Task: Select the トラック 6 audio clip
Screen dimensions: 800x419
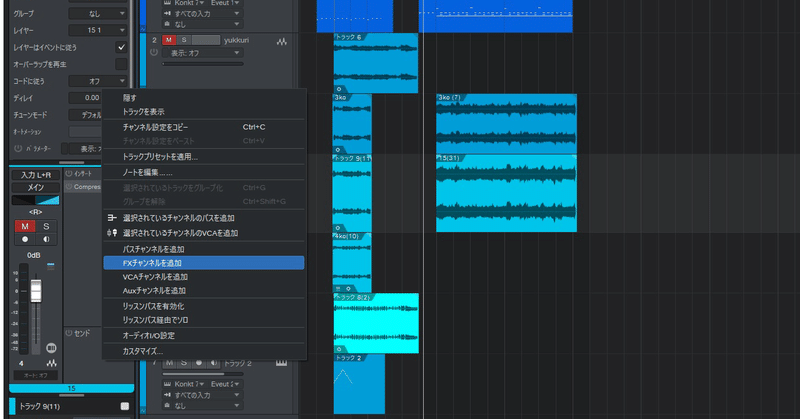Action: tap(376, 63)
